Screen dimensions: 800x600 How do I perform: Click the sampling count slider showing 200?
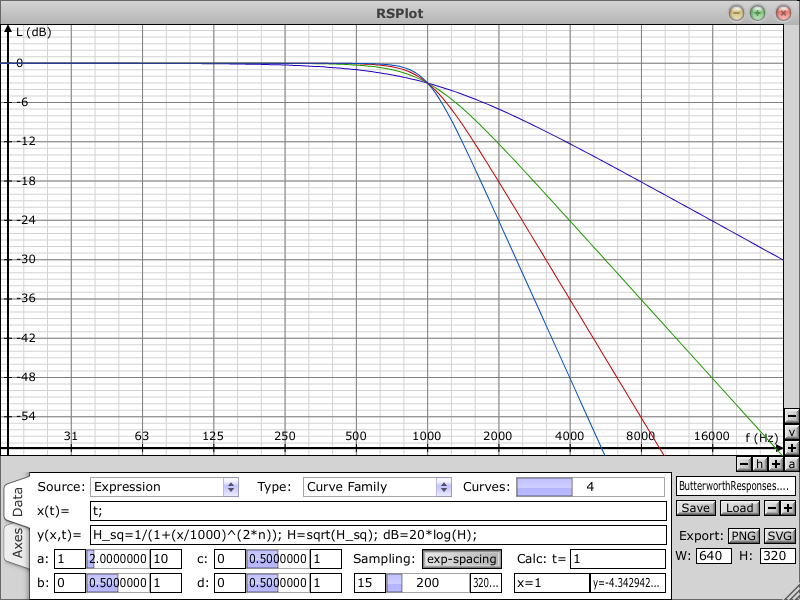tap(428, 583)
